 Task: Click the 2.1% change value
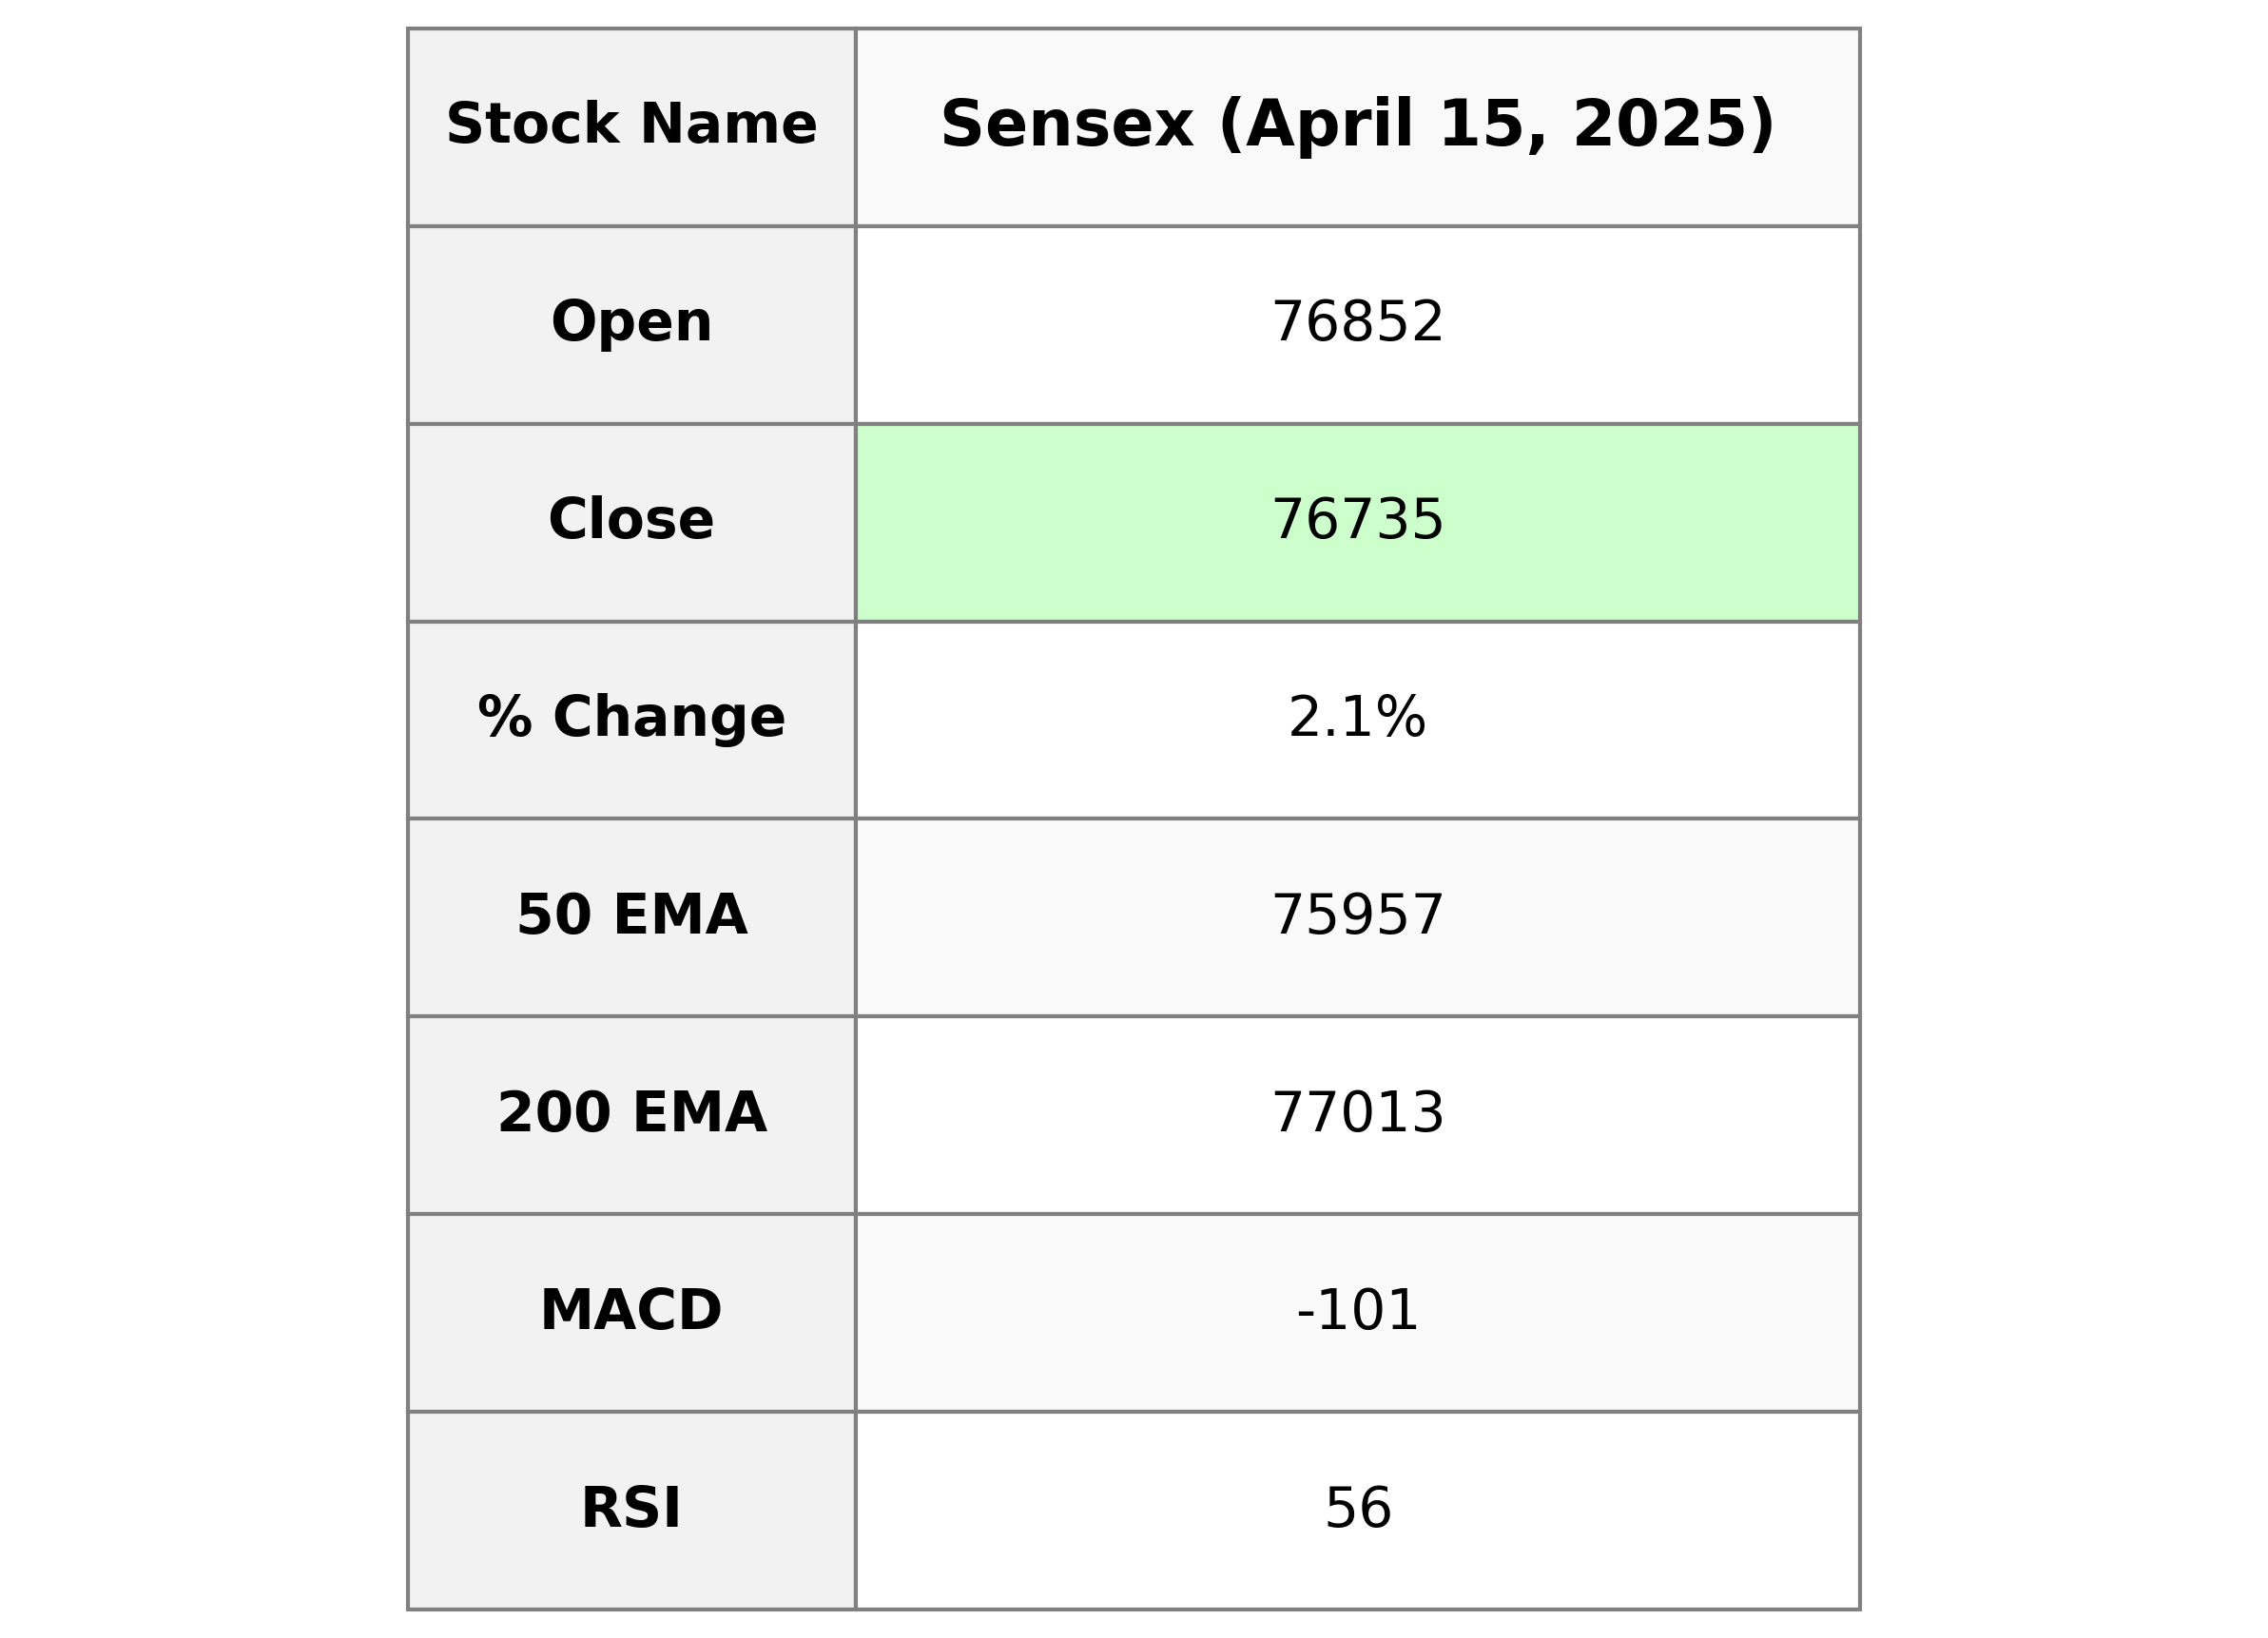point(1357,718)
